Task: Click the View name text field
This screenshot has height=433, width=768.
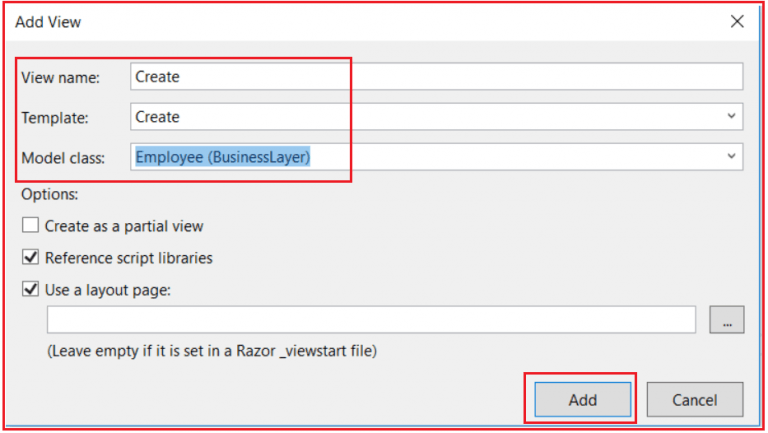Action: pos(436,76)
